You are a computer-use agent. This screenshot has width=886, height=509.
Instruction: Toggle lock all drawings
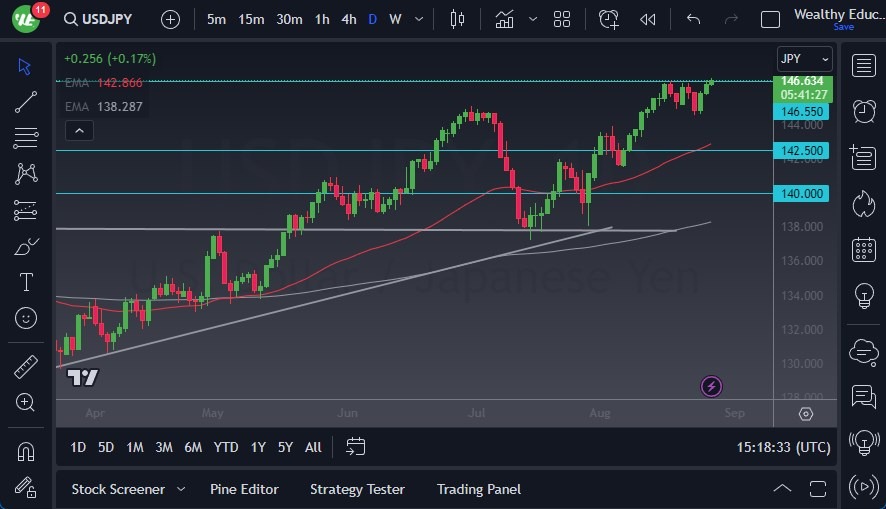26,487
